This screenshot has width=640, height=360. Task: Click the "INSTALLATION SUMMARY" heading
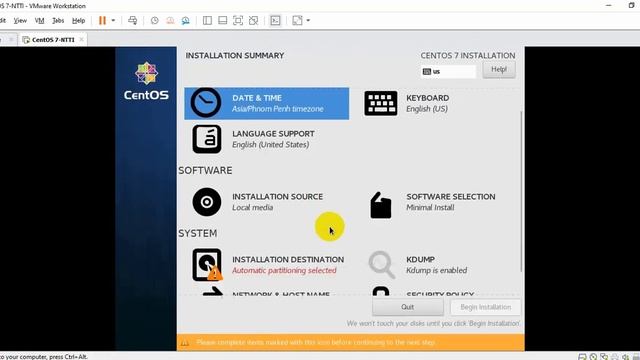click(x=235, y=56)
